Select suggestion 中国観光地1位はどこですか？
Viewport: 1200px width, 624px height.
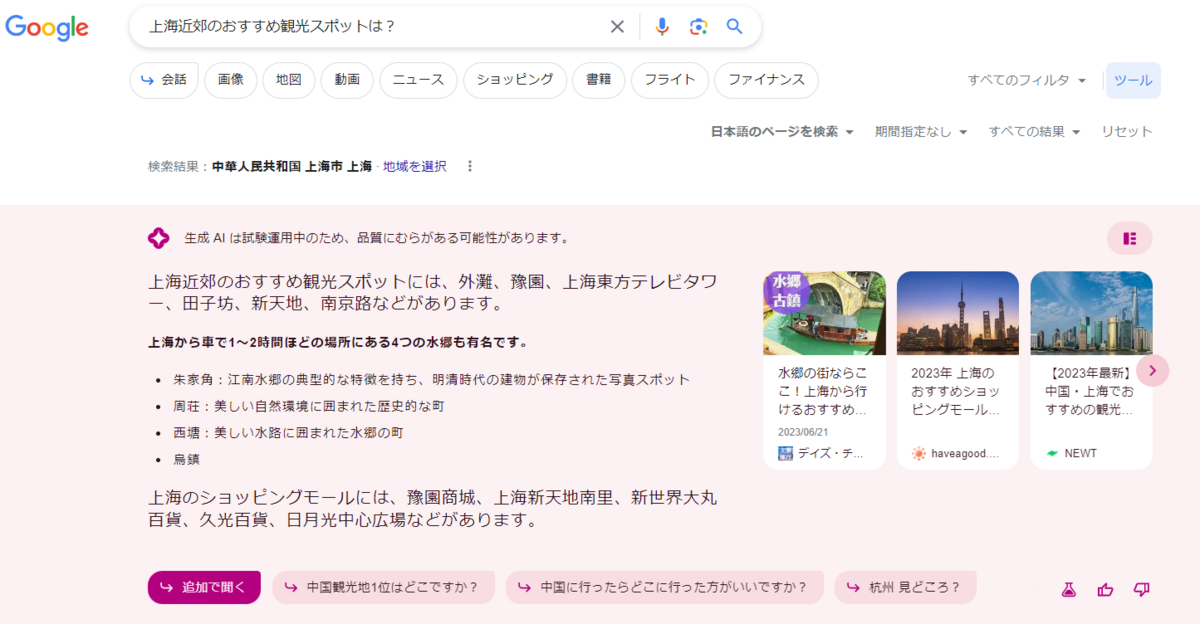(x=385, y=587)
